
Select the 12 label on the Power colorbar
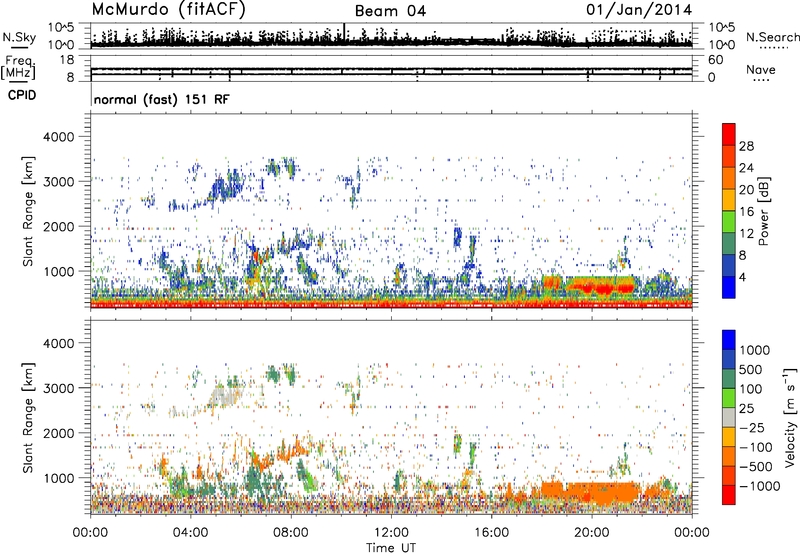(x=746, y=234)
